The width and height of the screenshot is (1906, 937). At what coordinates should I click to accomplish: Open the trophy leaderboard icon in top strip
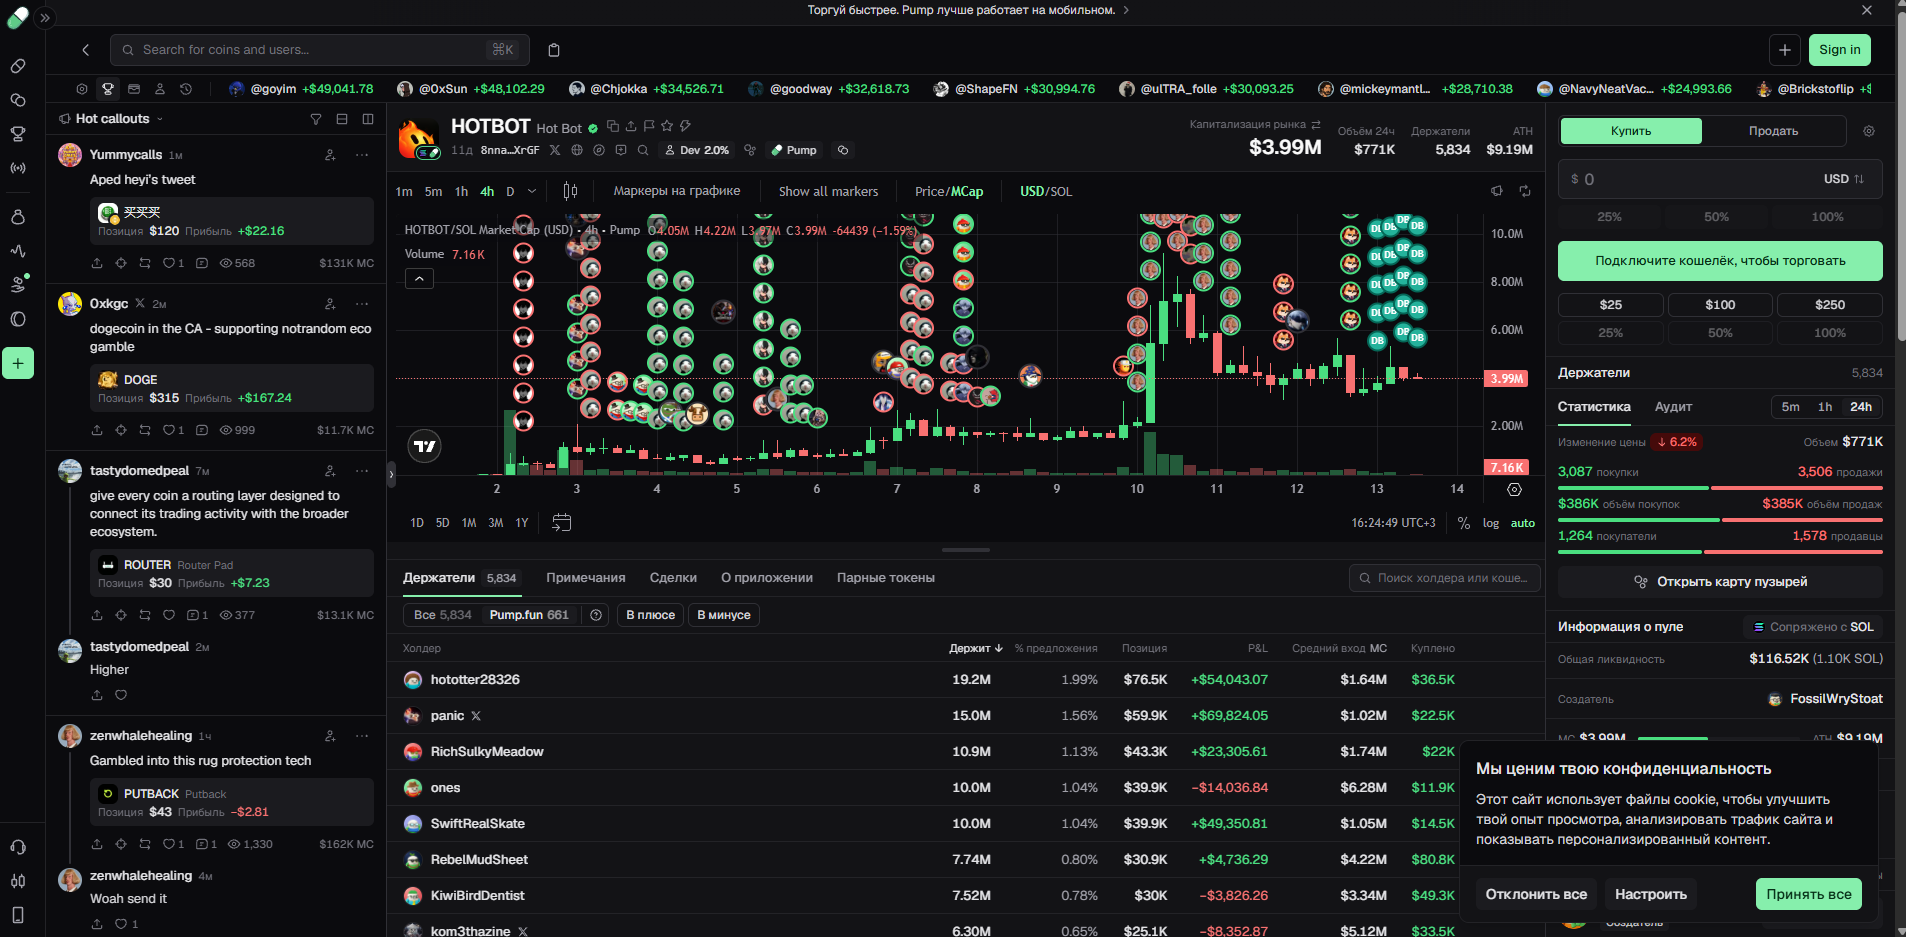[x=108, y=89]
